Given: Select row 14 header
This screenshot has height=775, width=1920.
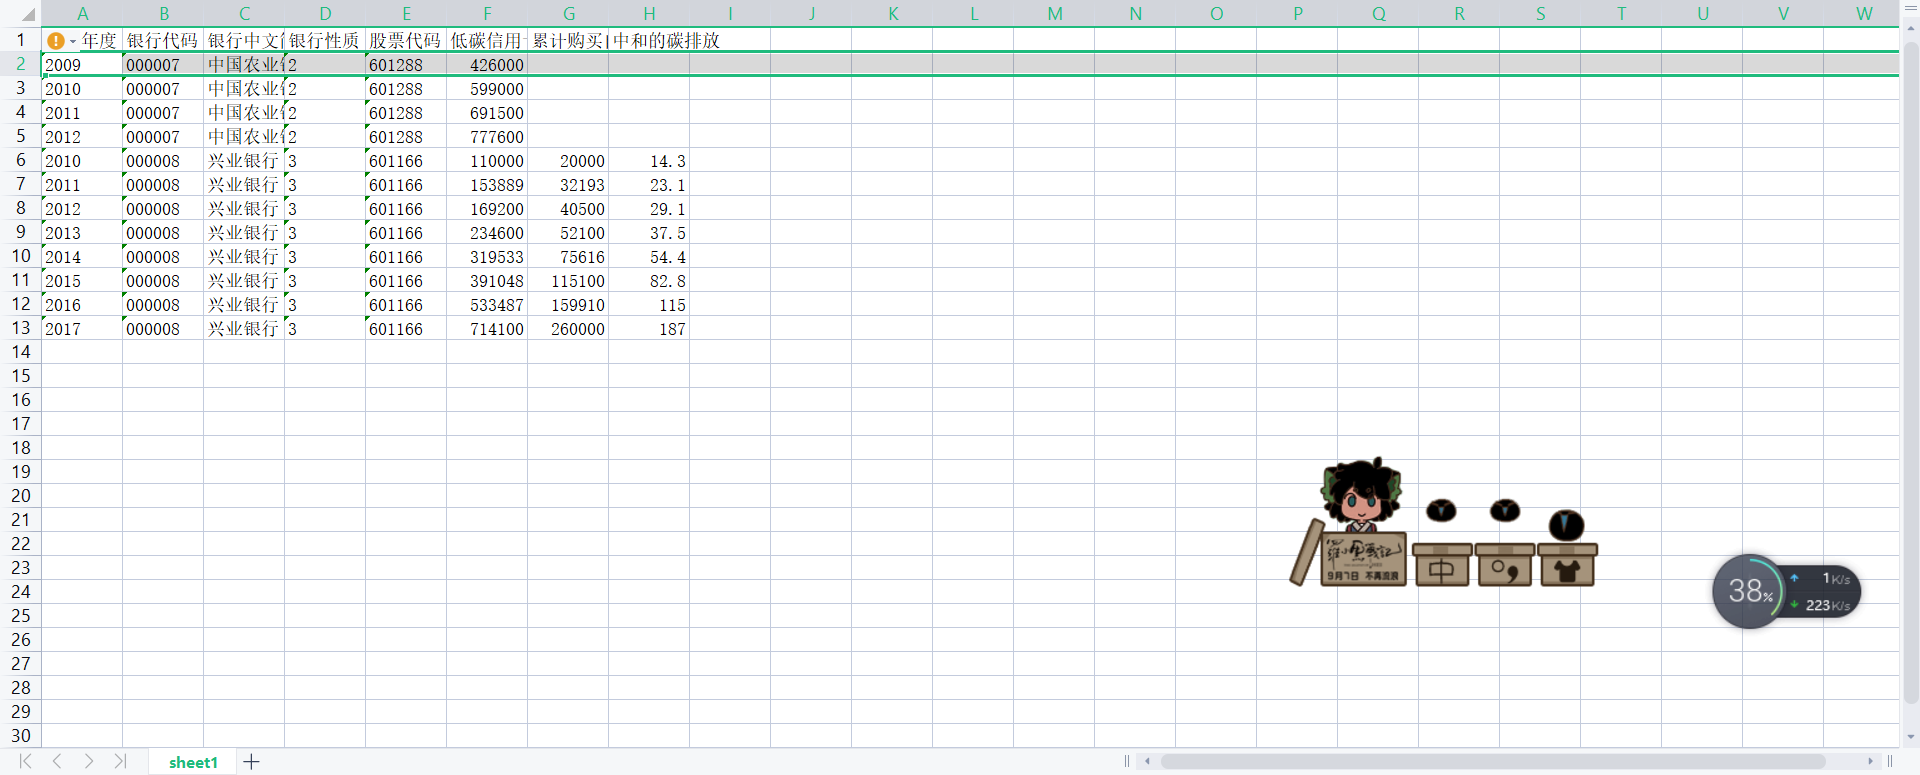Looking at the screenshot, I should click(x=21, y=352).
